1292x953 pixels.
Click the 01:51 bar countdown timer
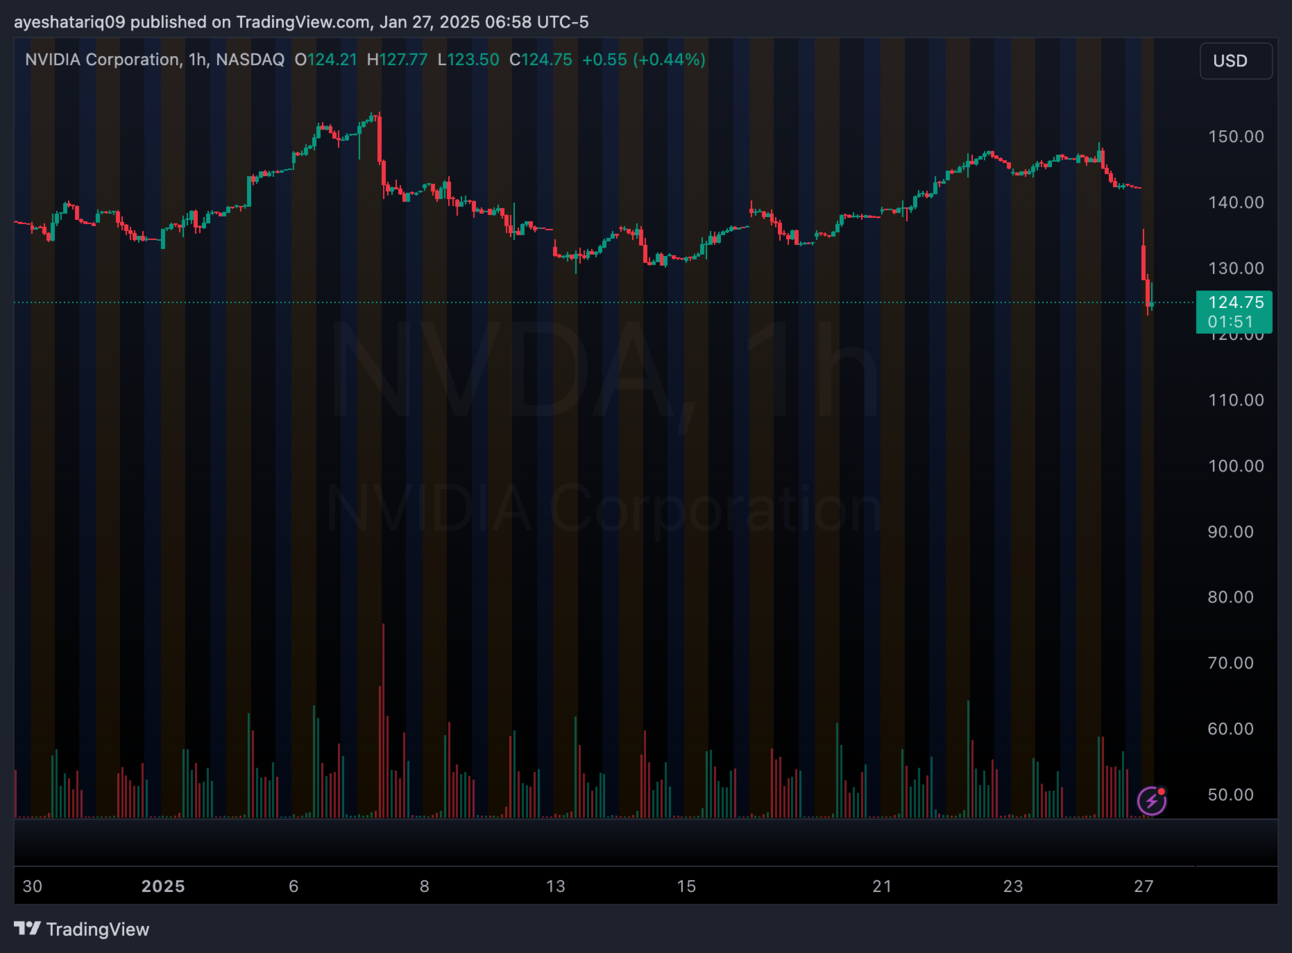1230,322
